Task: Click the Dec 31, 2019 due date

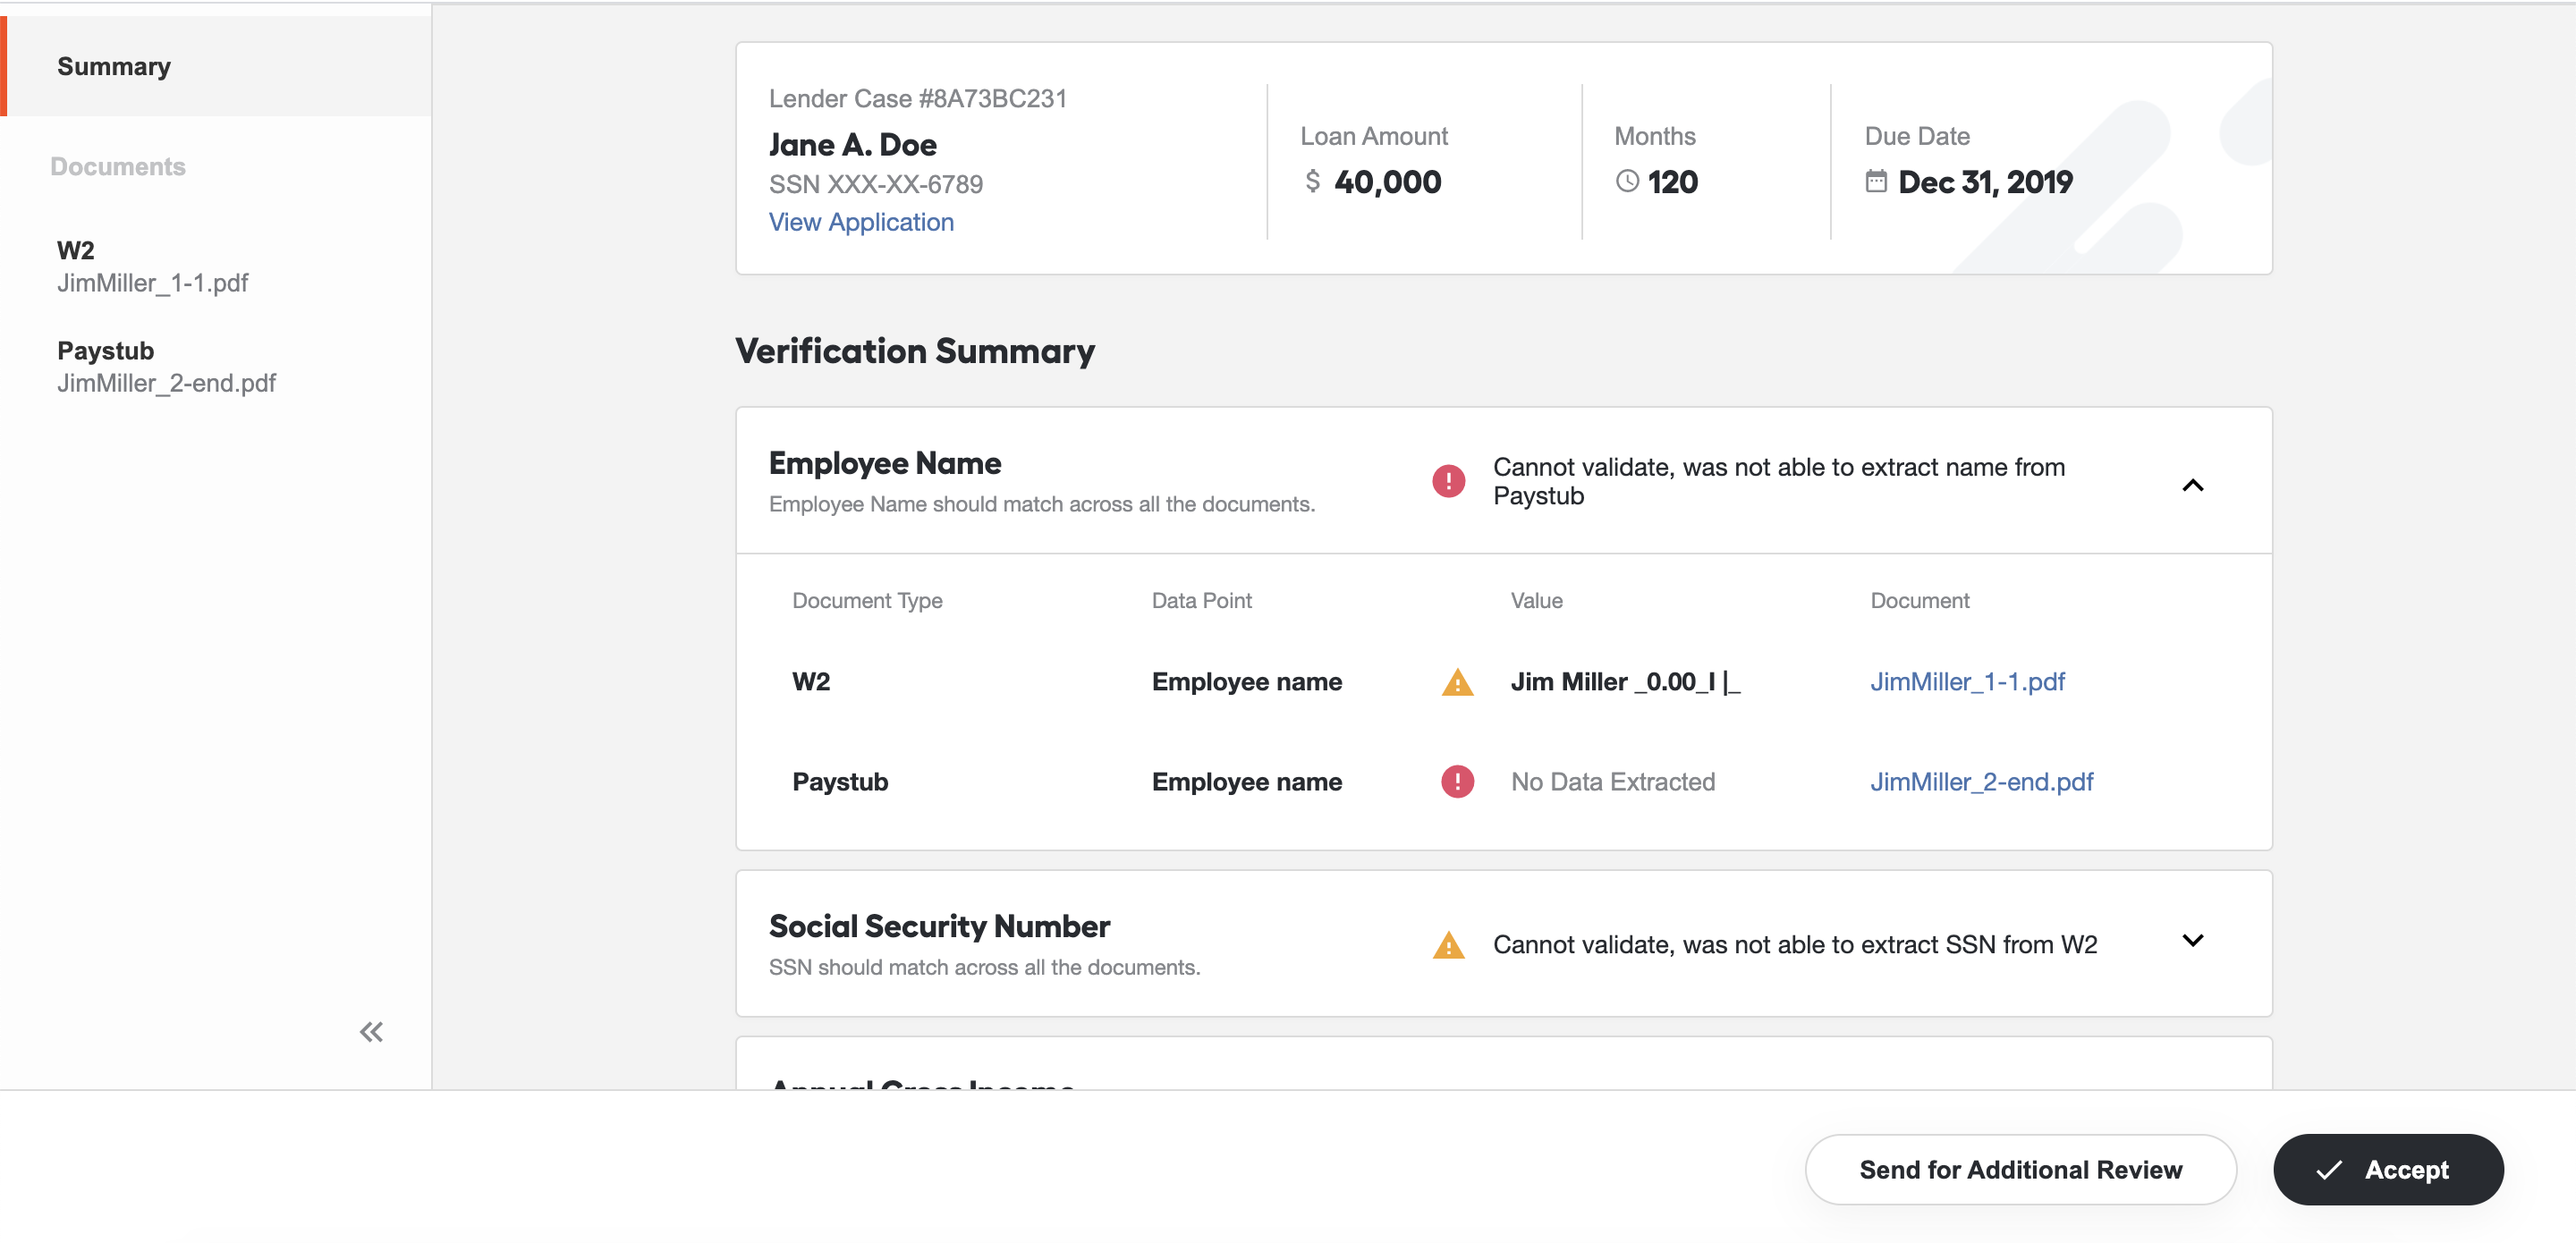Action: point(1984,181)
